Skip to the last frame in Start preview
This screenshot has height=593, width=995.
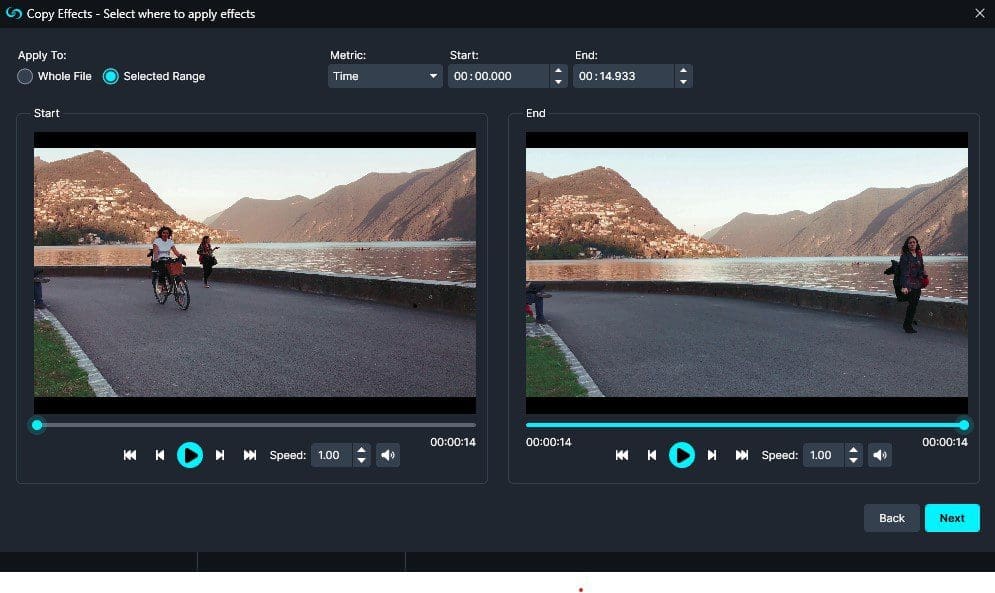pos(250,455)
